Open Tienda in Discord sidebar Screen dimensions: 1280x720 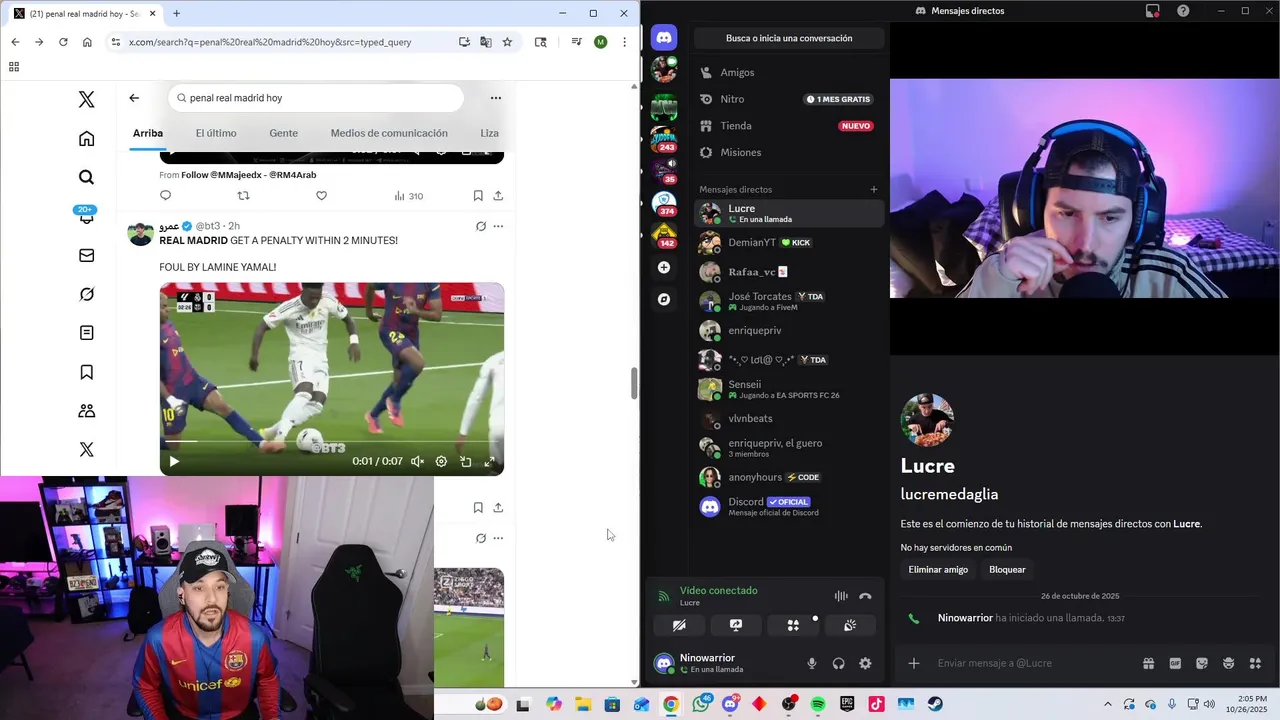point(789,126)
